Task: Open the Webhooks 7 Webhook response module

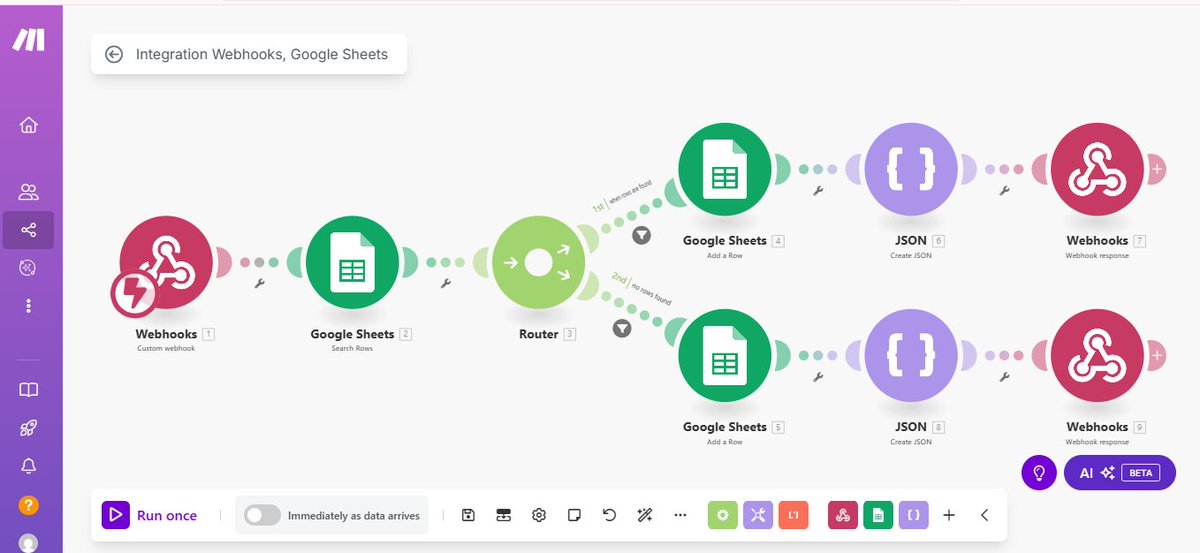Action: pos(1097,170)
